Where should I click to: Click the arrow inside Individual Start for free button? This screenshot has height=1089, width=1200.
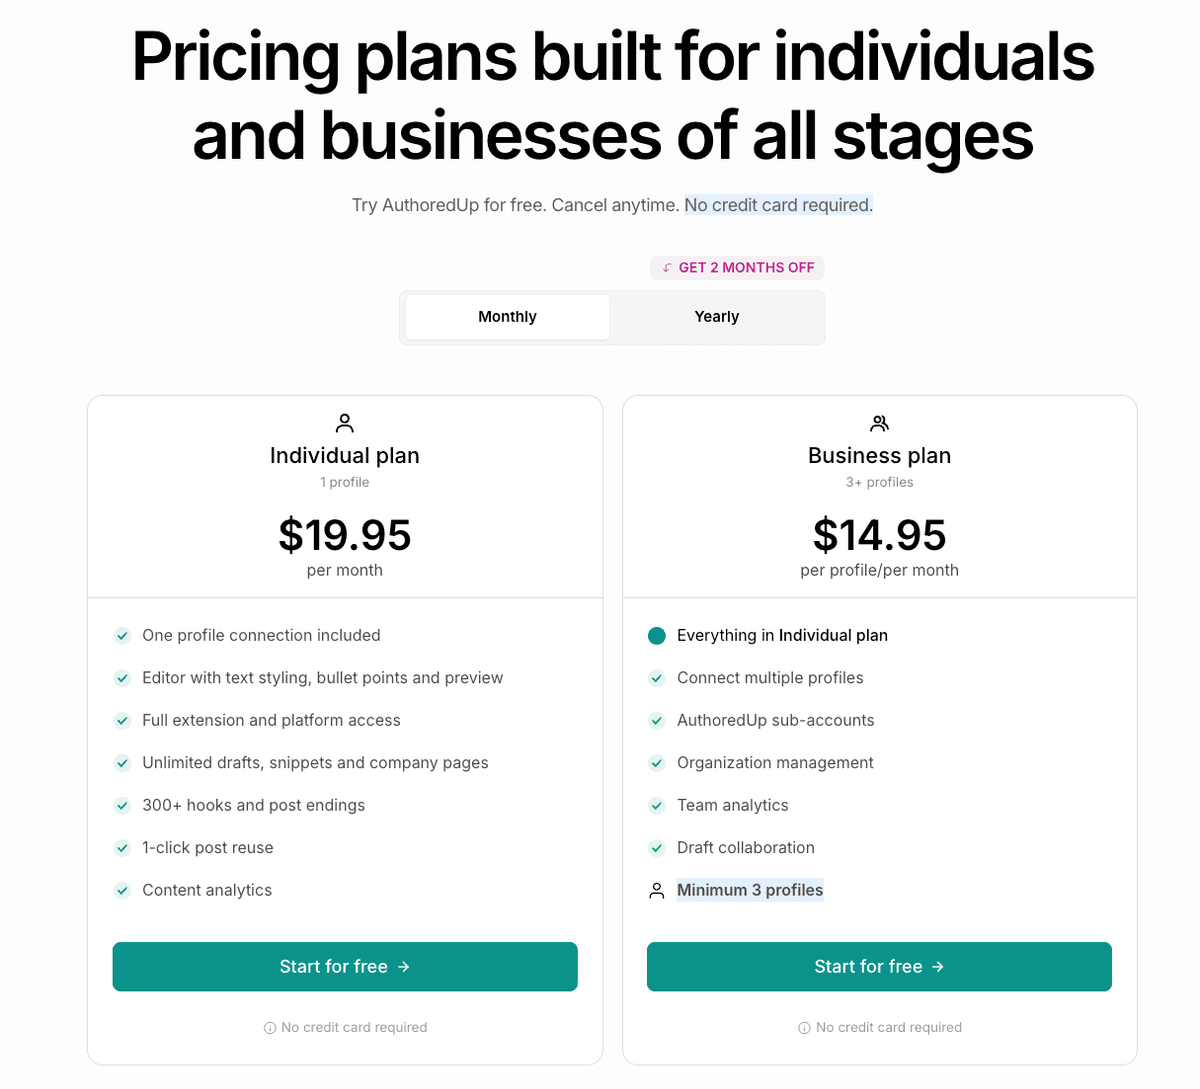403,966
